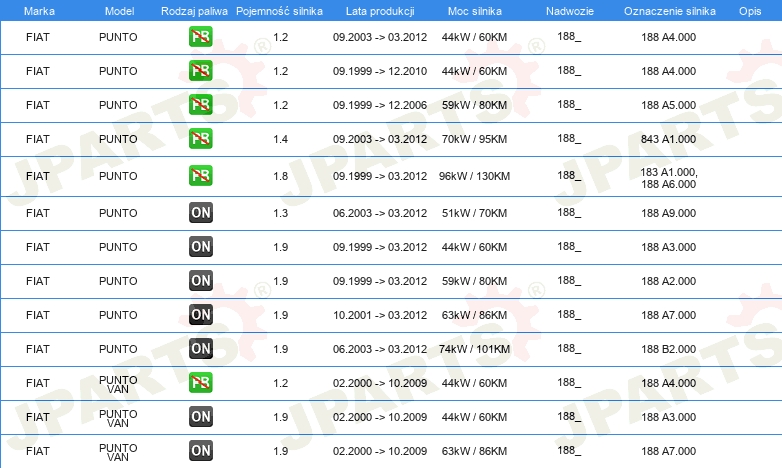
Task: Click the power value 70kW / 95KM
Action: click(x=474, y=139)
